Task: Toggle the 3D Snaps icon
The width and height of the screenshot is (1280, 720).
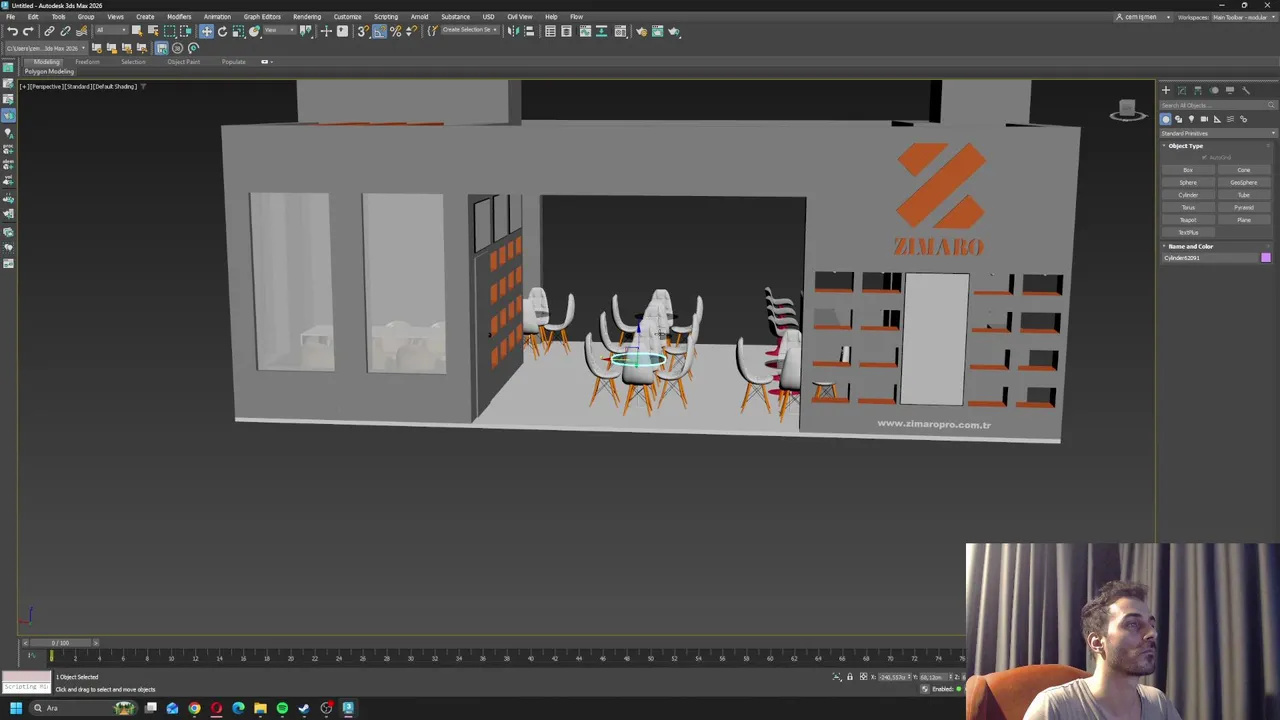Action: point(363,31)
